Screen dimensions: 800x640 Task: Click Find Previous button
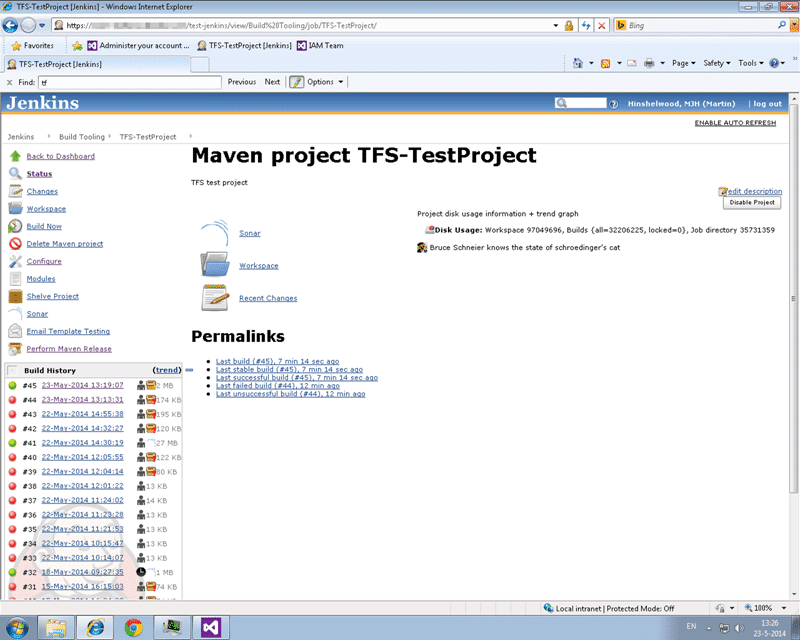[242, 82]
